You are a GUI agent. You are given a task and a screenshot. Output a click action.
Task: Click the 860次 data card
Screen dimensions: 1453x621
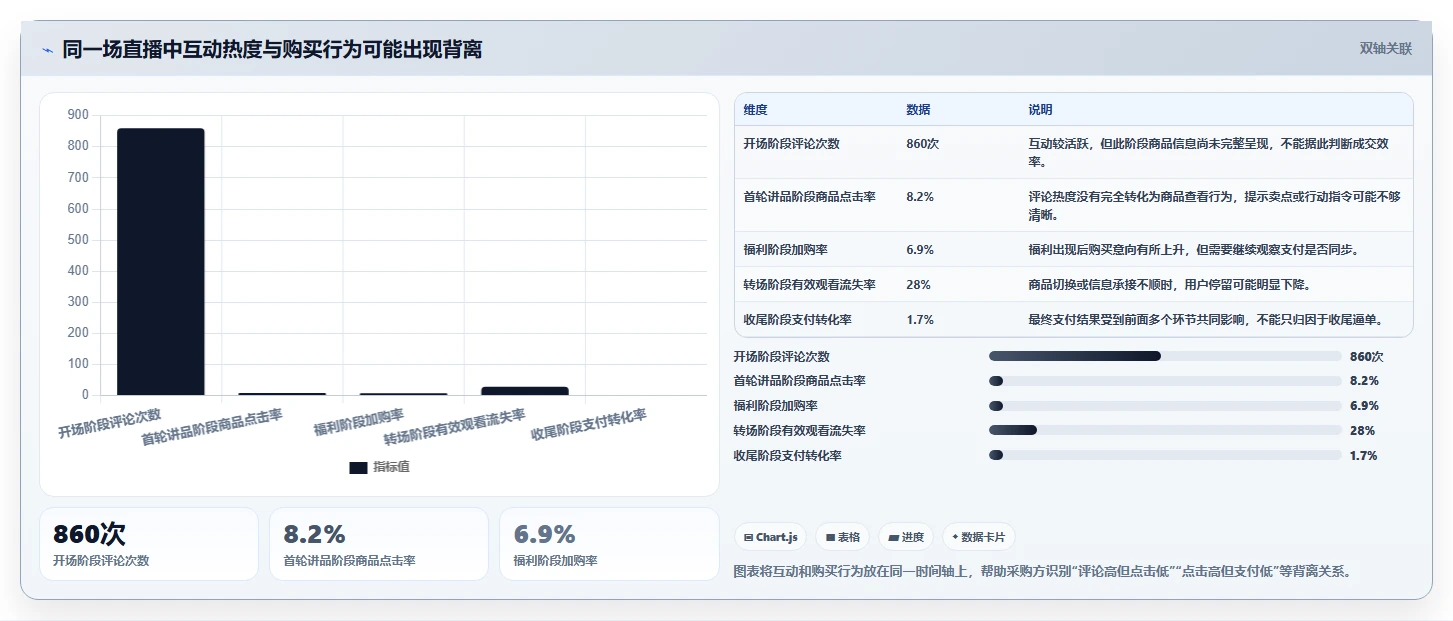click(149, 544)
